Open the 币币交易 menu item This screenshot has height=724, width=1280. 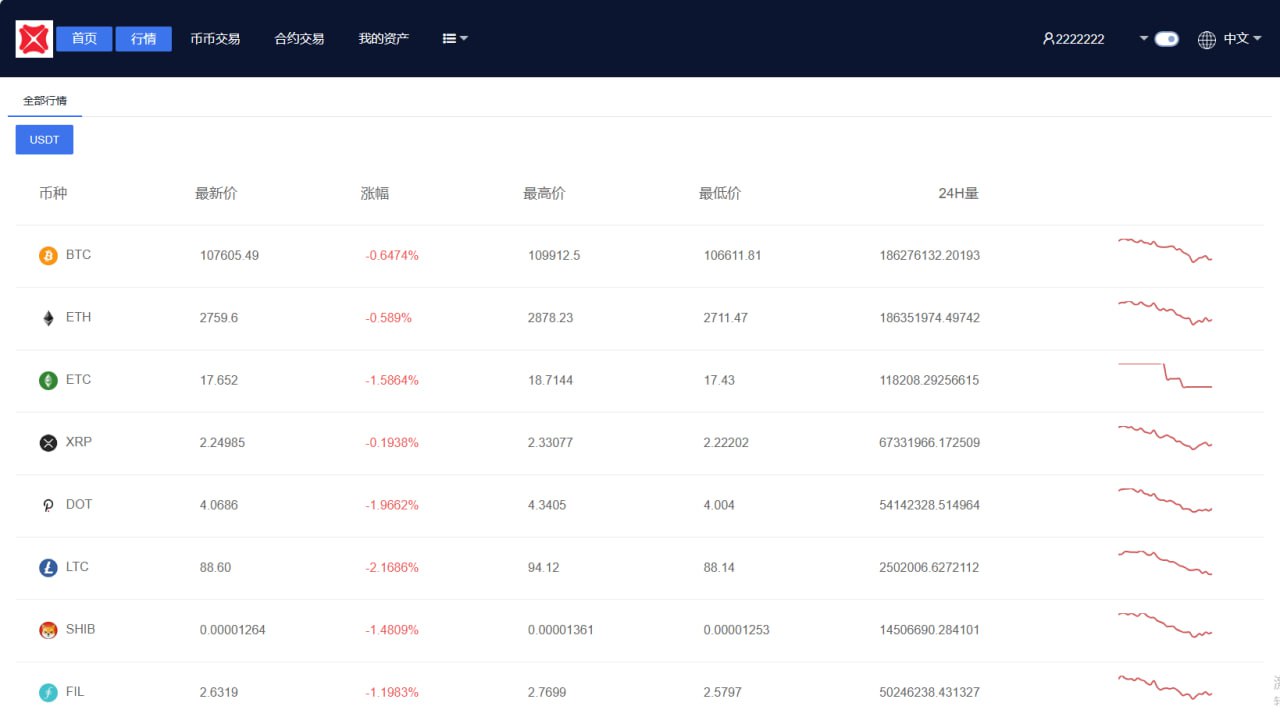(x=215, y=39)
